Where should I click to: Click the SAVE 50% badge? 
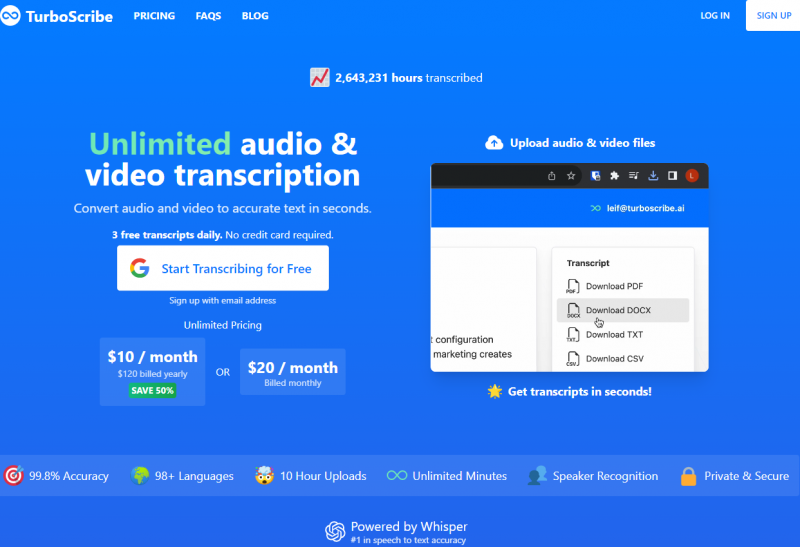pyautogui.click(x=152, y=390)
